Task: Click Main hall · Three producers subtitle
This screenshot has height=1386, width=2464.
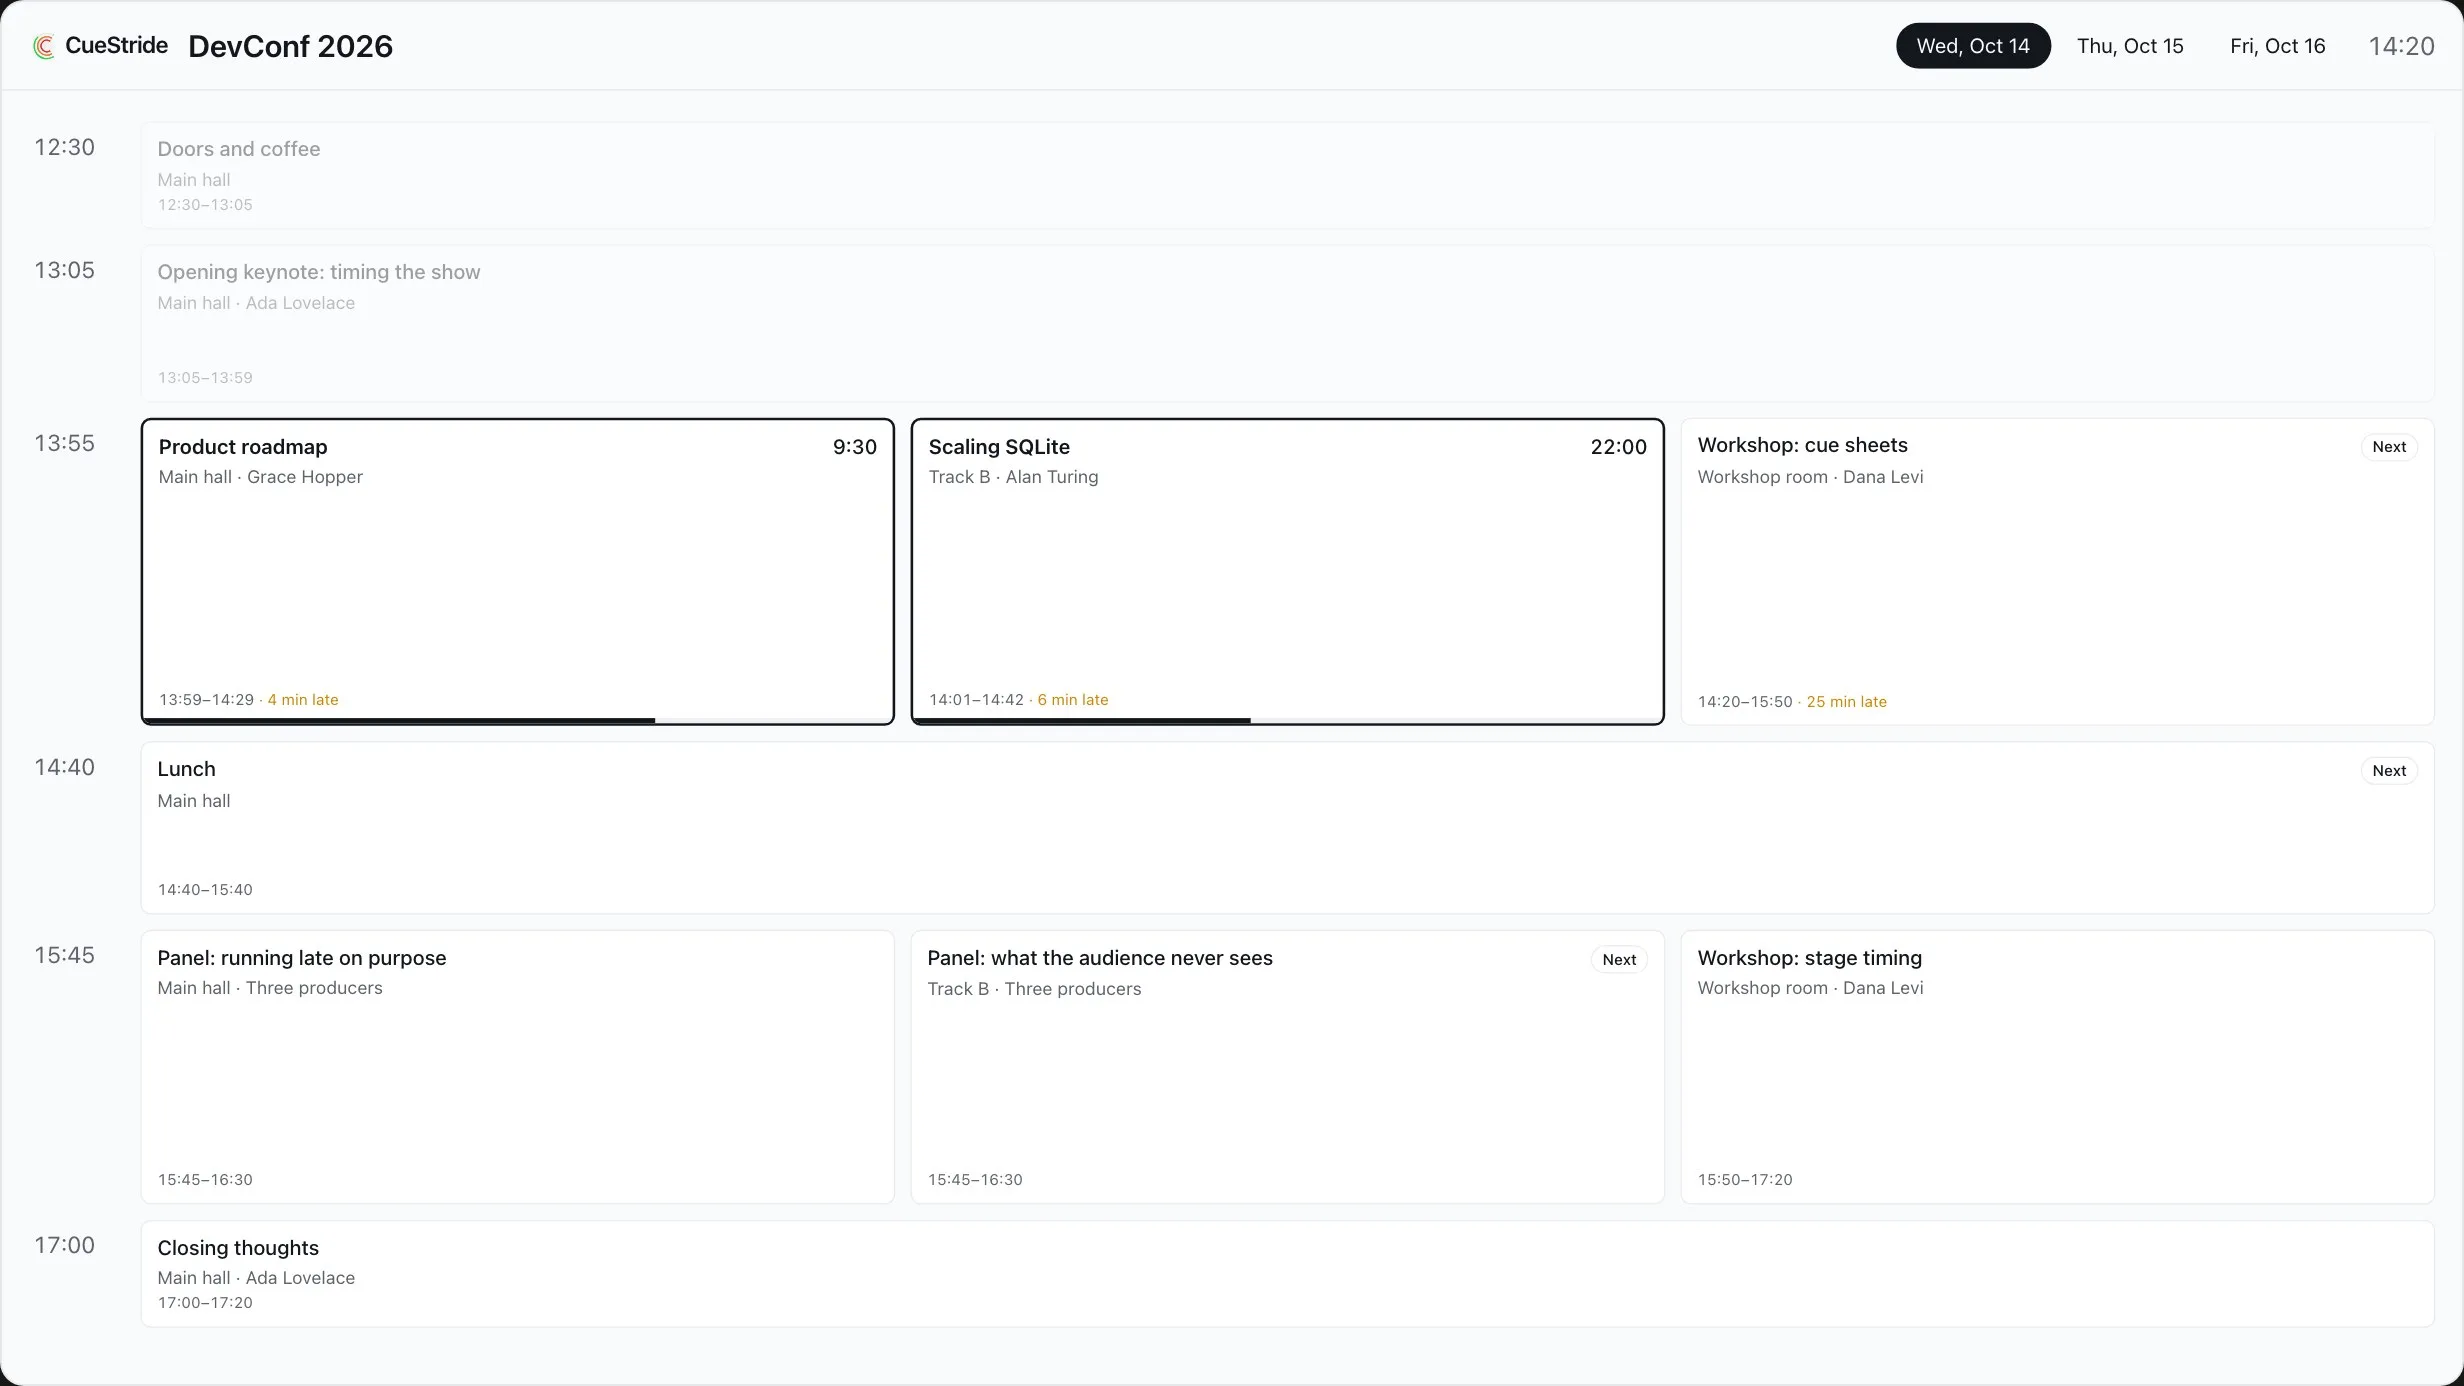Action: coord(270,988)
